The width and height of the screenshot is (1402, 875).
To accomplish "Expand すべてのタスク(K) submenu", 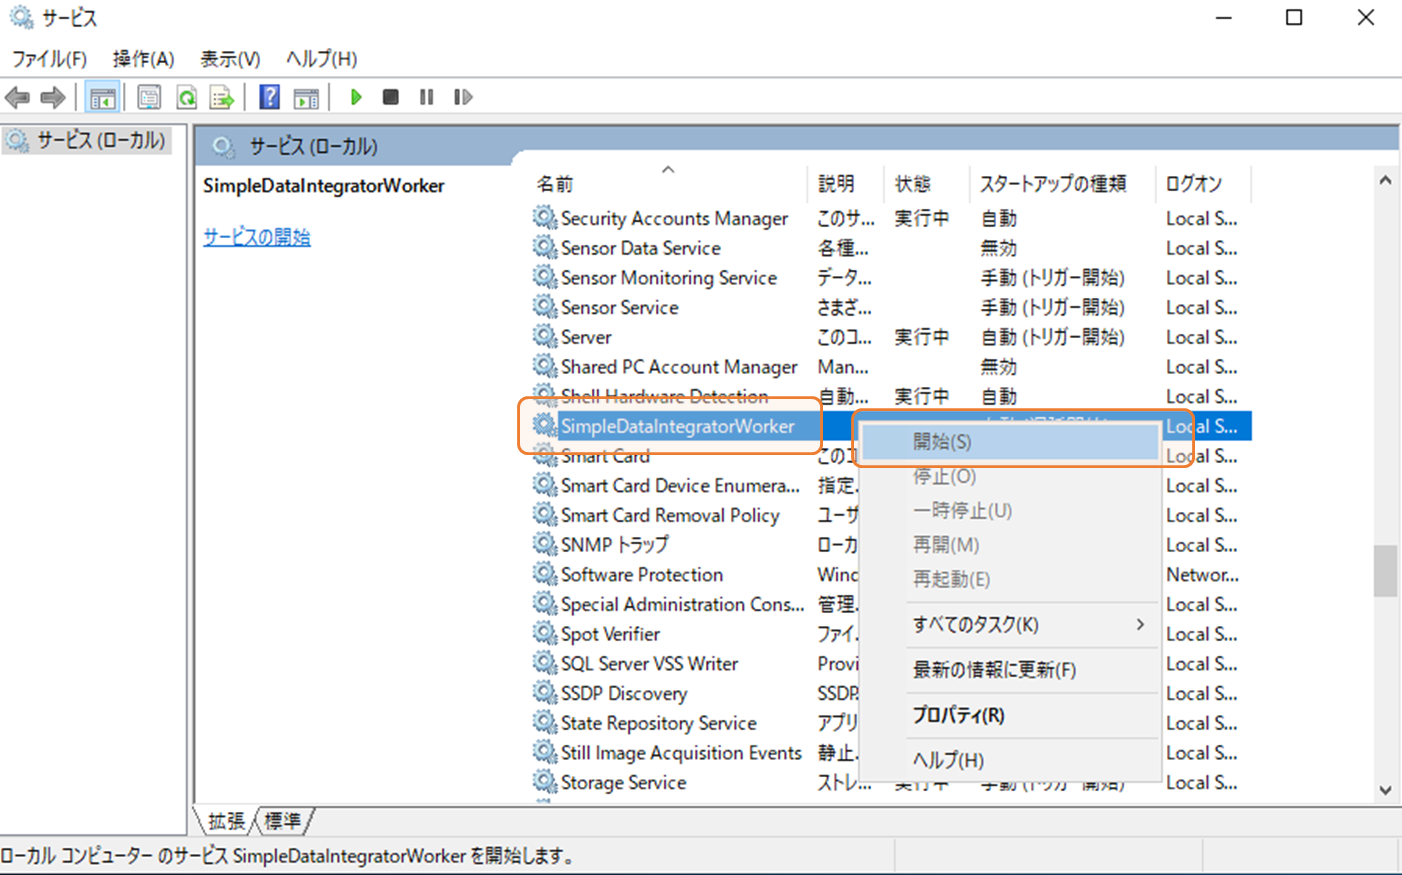I will click(1010, 625).
